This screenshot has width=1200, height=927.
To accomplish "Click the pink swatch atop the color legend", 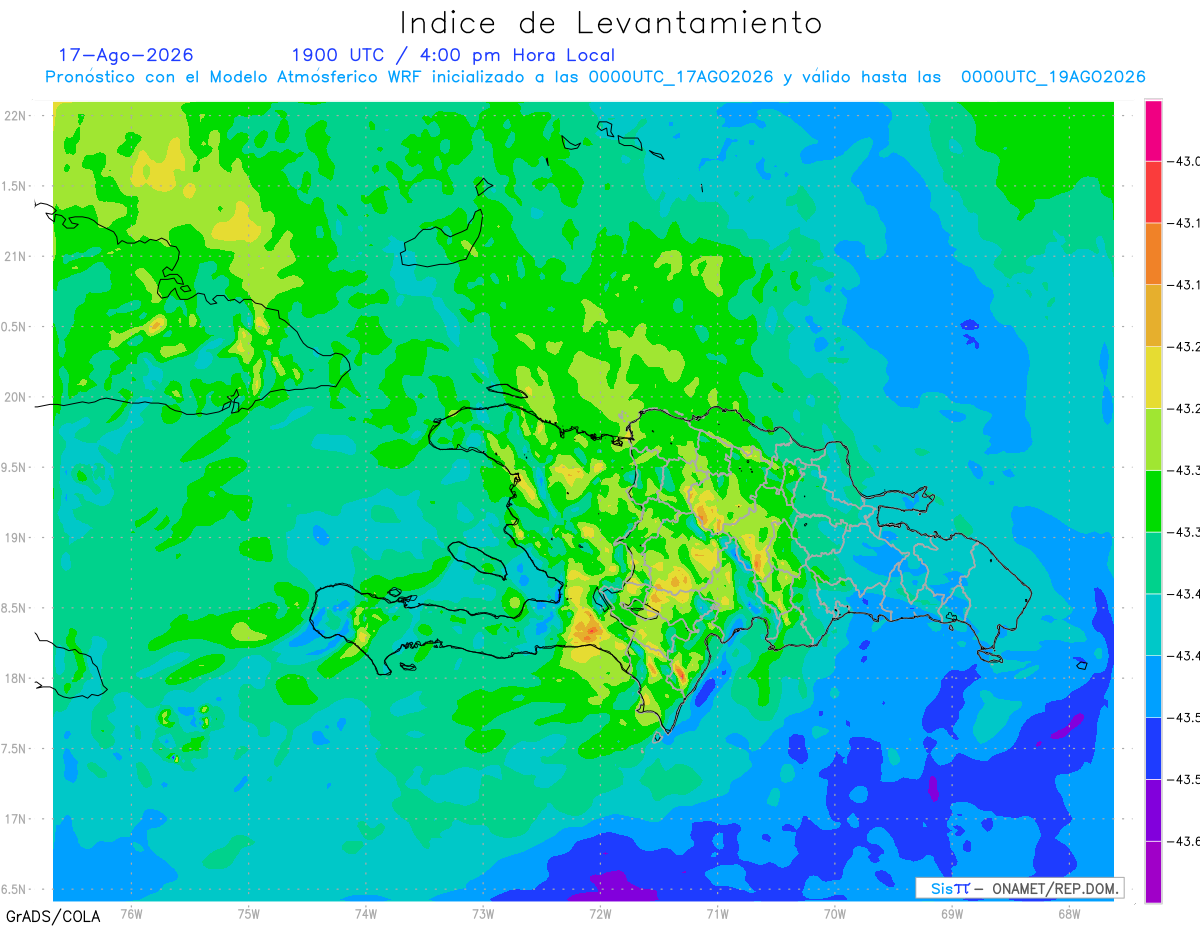I will click(x=1153, y=130).
